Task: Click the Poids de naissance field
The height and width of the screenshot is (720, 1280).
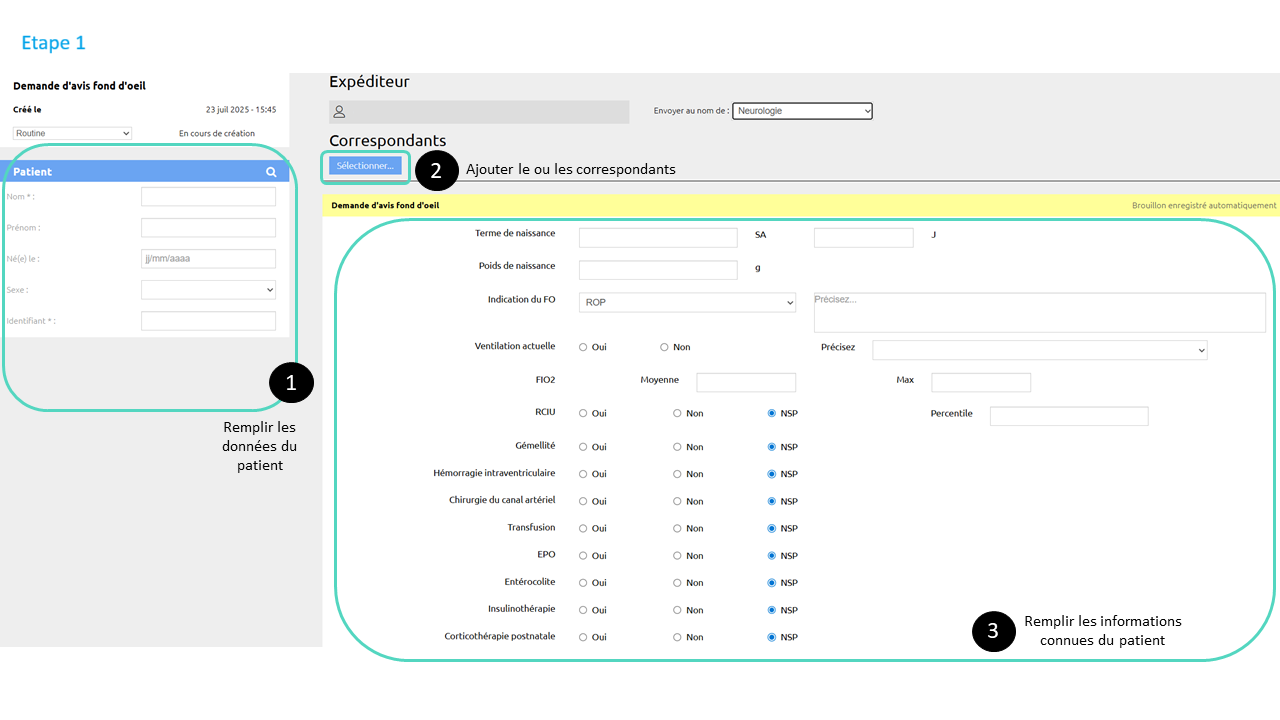Action: 657,270
